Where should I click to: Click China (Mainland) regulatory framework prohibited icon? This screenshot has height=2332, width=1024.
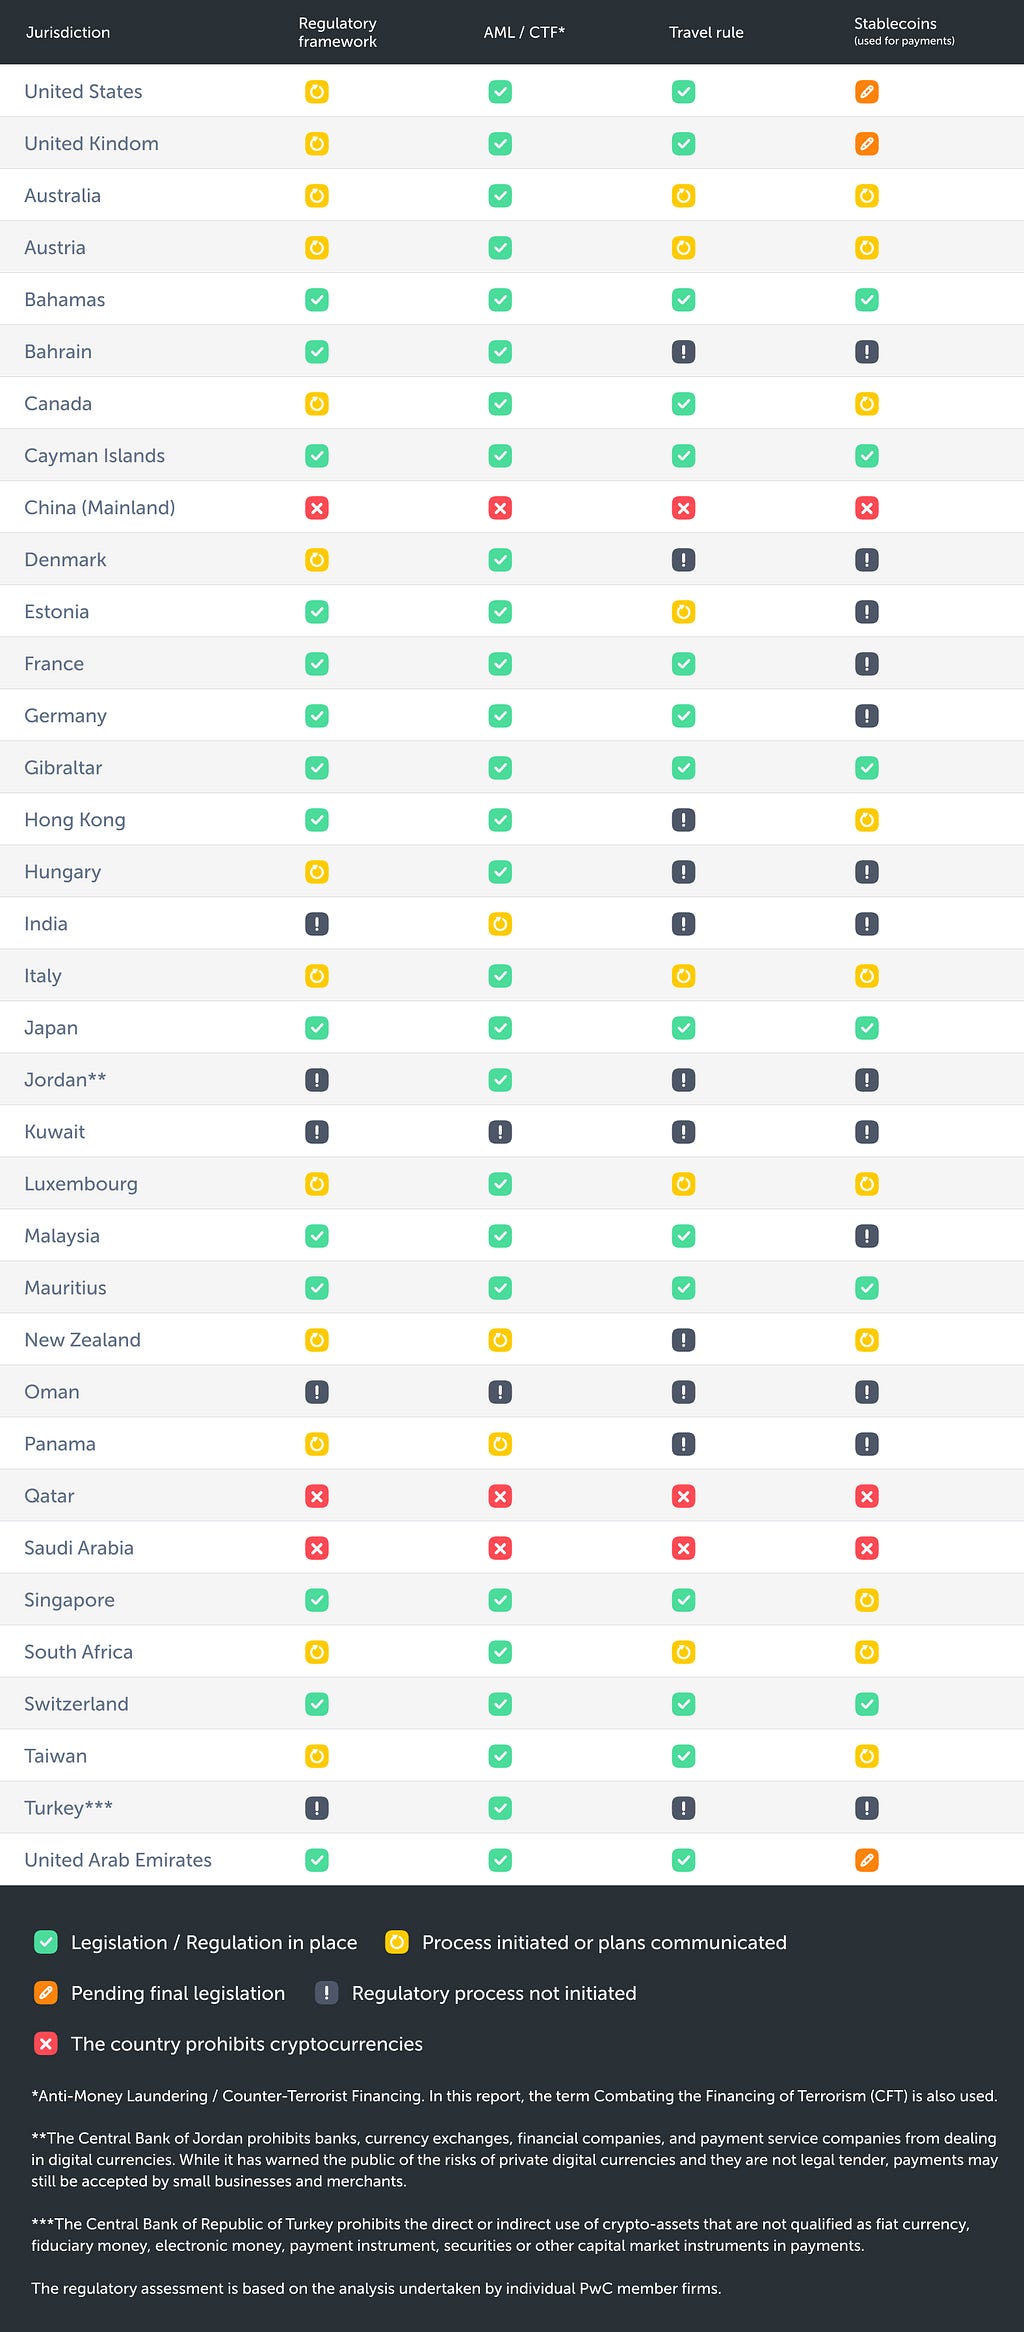pos(317,508)
